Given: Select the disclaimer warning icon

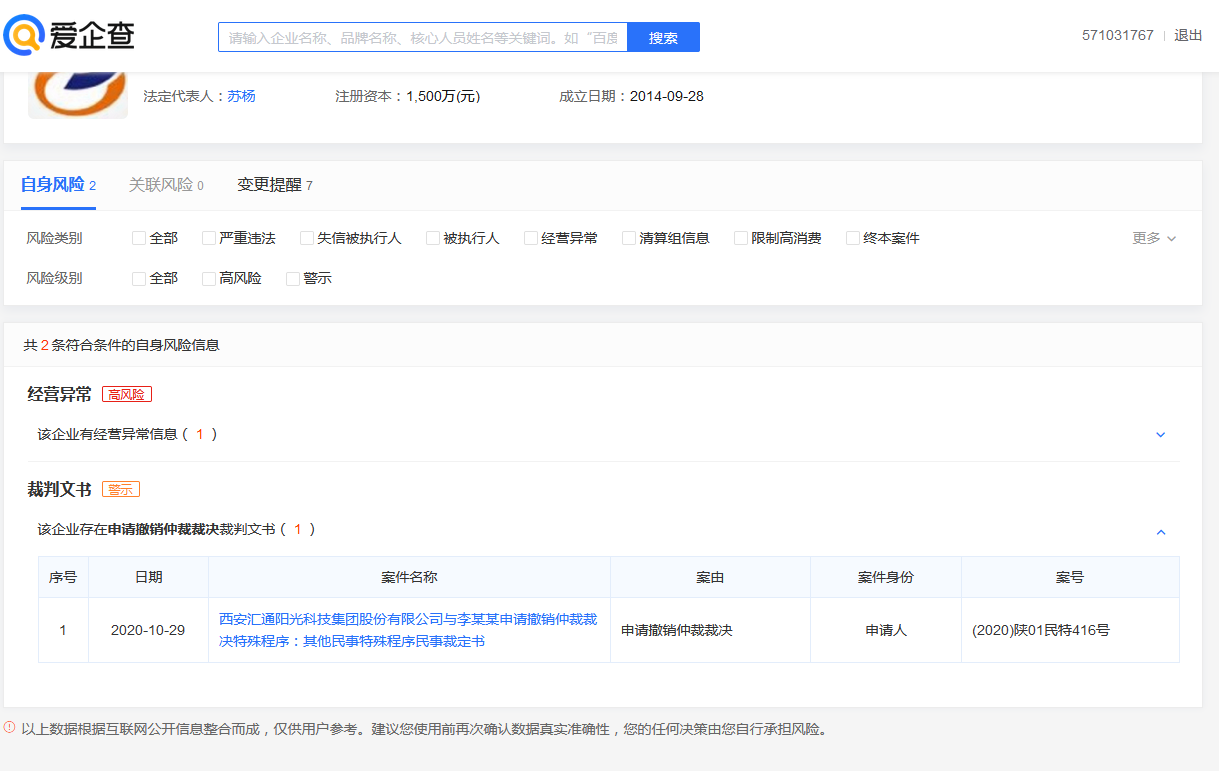Looking at the screenshot, I should 9,728.
